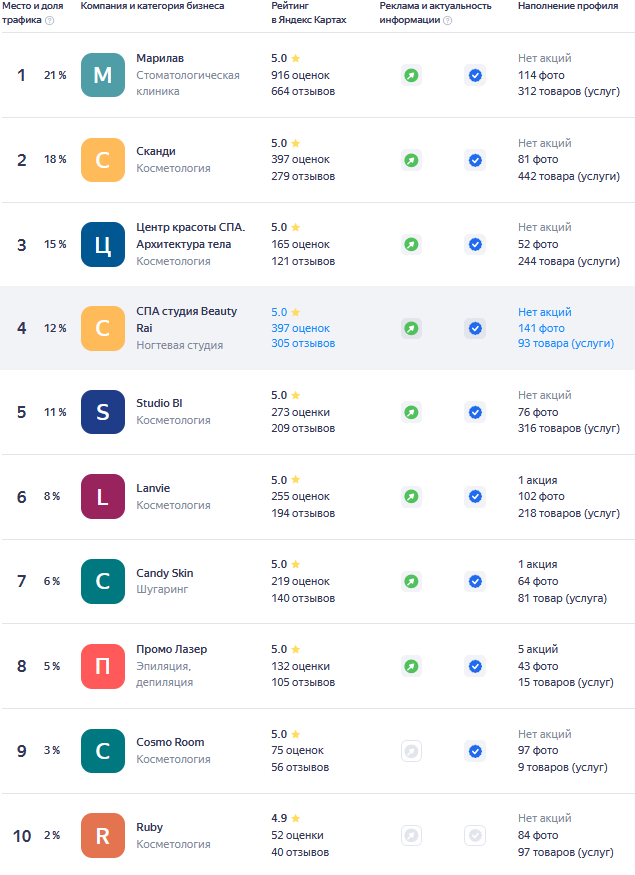
Task: Click the company name 'Промо Лазер'
Action: [x=171, y=649]
